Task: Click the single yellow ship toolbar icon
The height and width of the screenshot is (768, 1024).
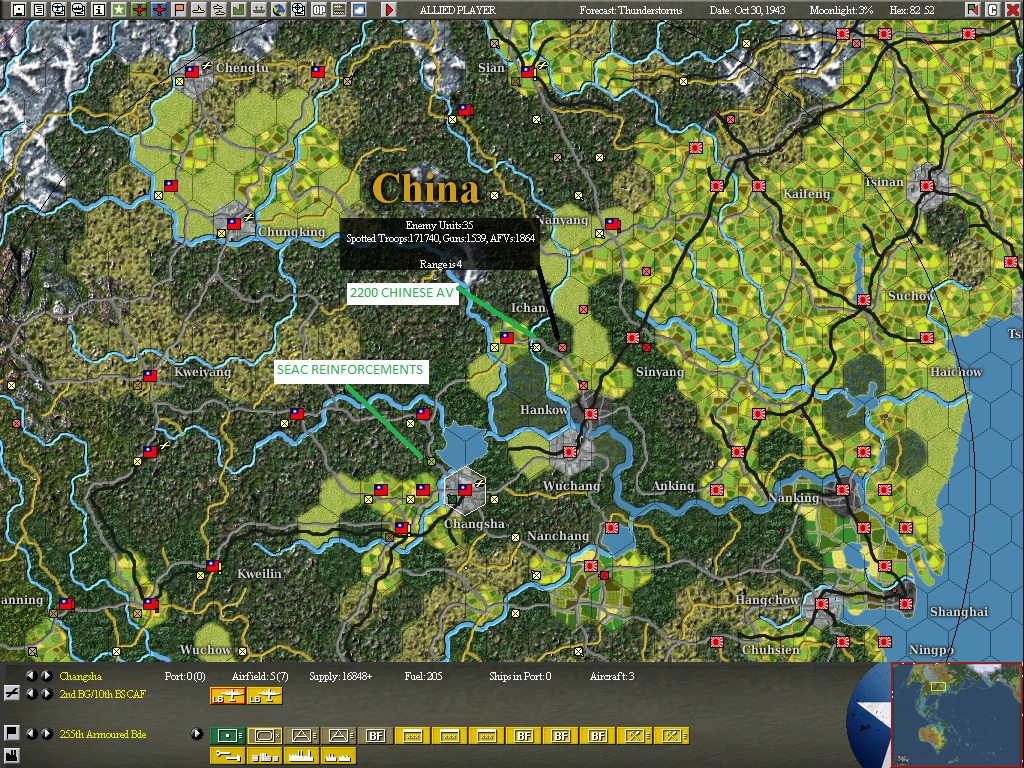Action: pyautogui.click(x=199, y=10)
